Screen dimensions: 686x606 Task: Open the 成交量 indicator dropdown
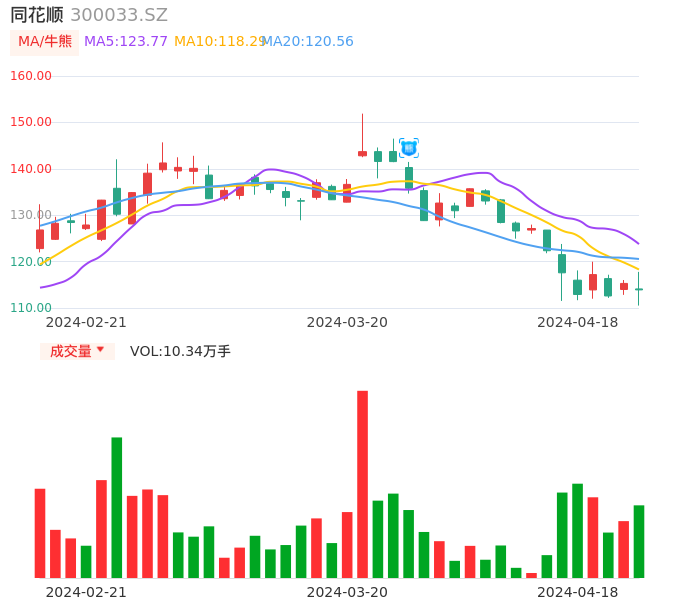point(77,351)
